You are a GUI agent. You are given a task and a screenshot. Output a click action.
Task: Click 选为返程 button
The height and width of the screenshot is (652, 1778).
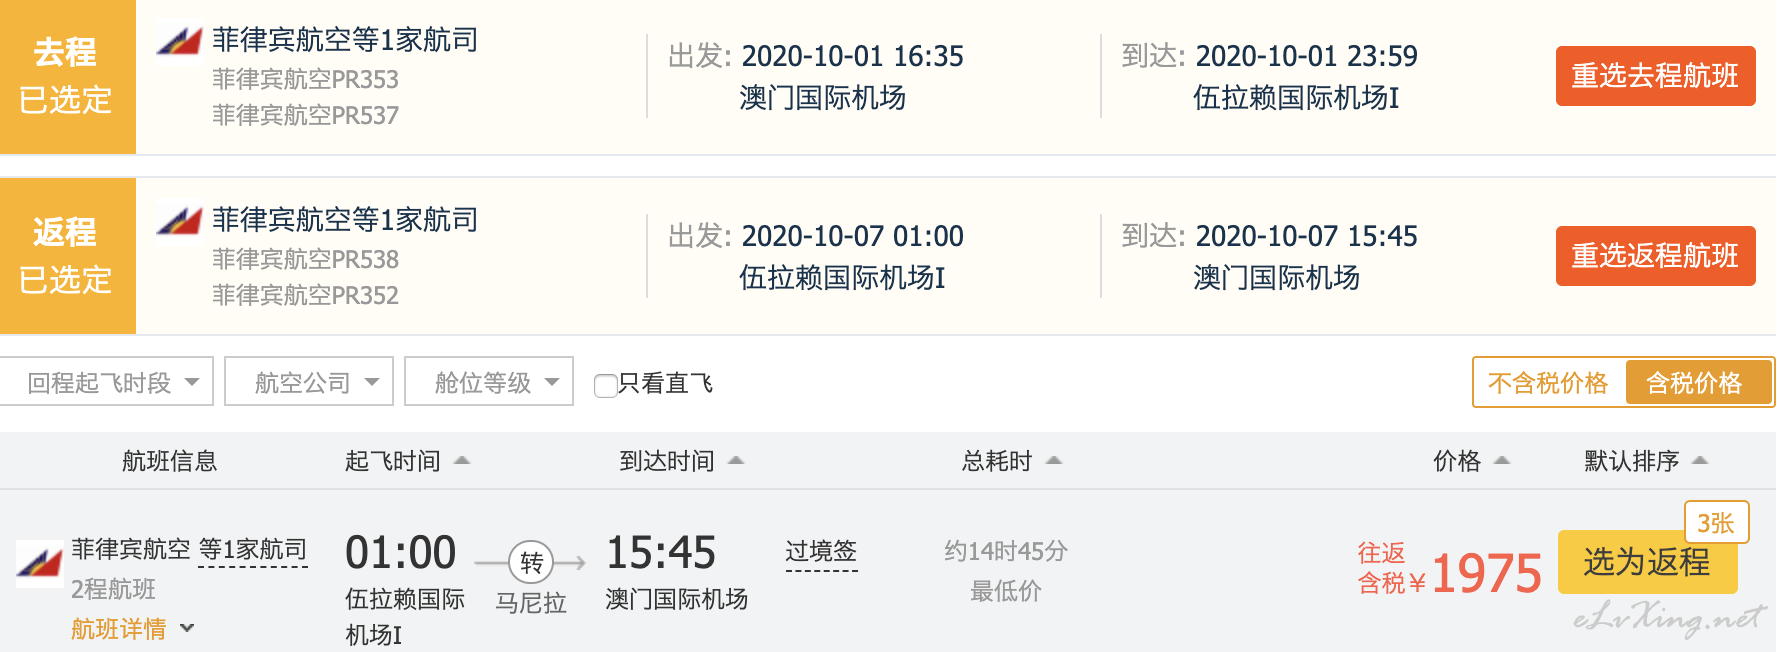click(x=1646, y=562)
